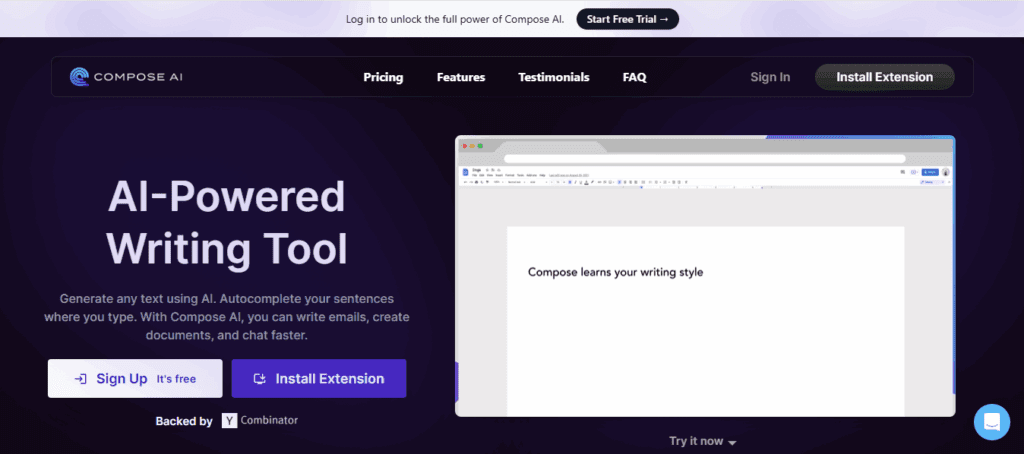Click the Compose AI spiral logo icon

(x=80, y=77)
